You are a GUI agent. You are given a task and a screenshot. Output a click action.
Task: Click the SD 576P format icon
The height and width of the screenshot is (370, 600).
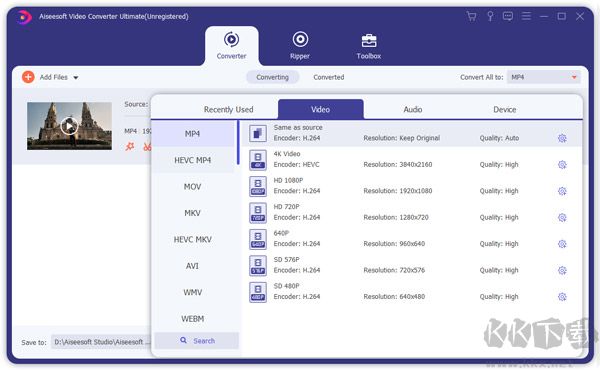pos(258,266)
